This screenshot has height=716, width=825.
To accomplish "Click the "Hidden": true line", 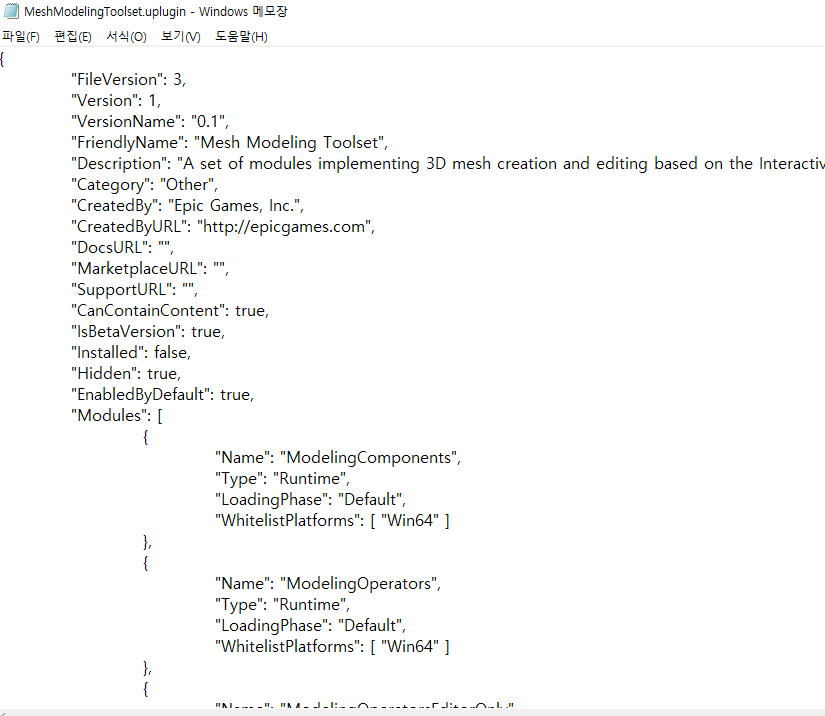I will (x=126, y=374).
